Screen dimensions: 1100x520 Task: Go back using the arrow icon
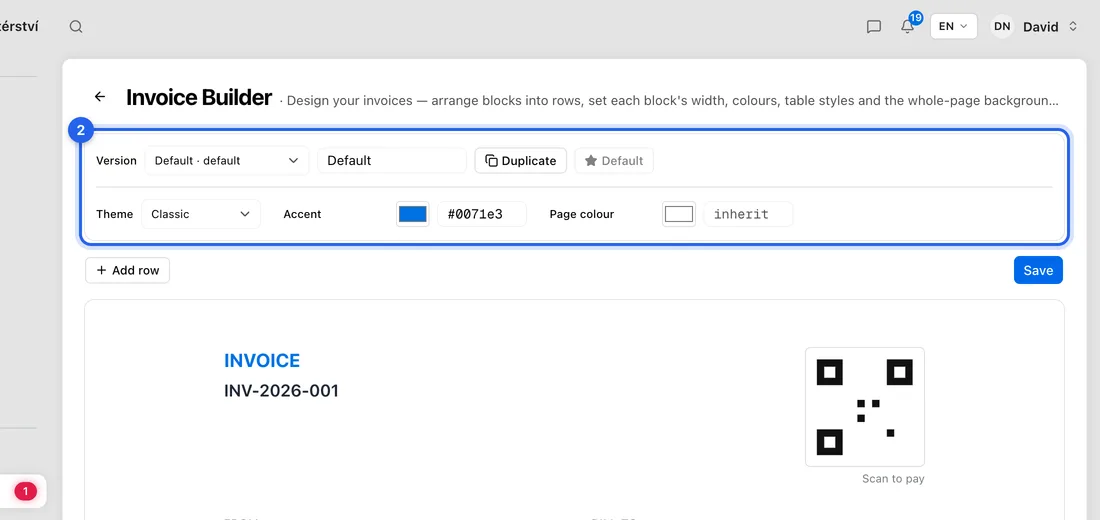100,97
